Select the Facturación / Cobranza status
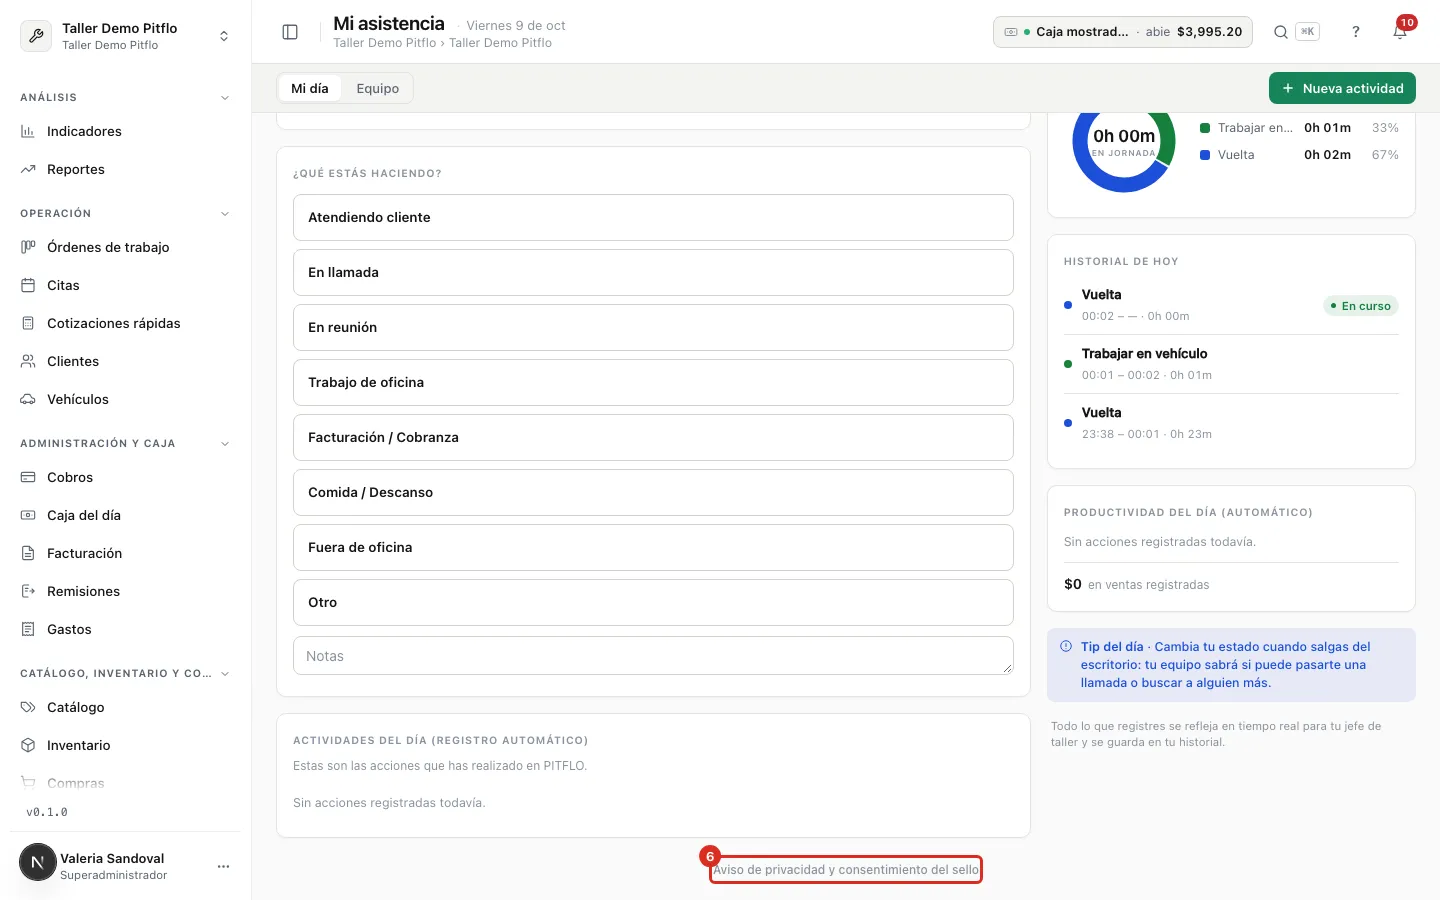1440x900 pixels. tap(653, 437)
